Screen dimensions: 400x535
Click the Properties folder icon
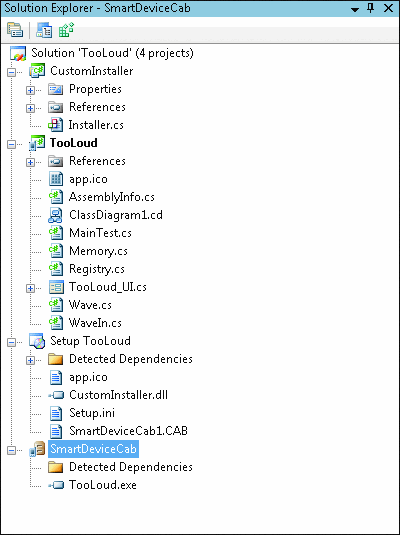click(x=55, y=89)
